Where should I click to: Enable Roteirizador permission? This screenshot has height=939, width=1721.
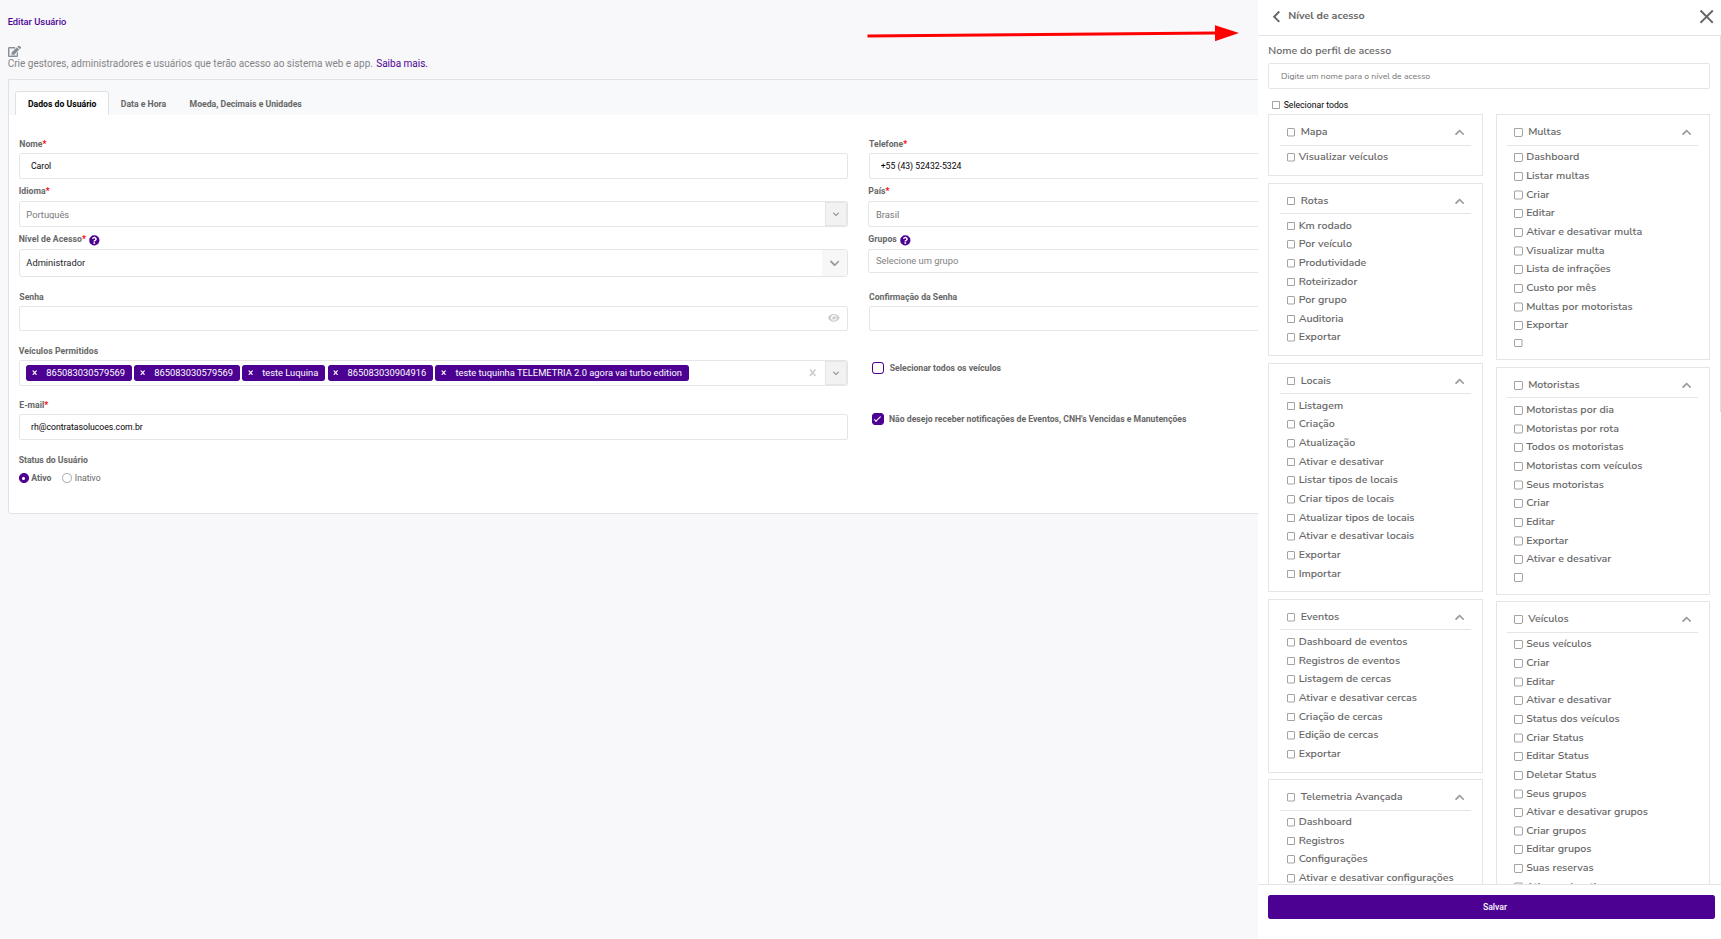coord(1291,282)
